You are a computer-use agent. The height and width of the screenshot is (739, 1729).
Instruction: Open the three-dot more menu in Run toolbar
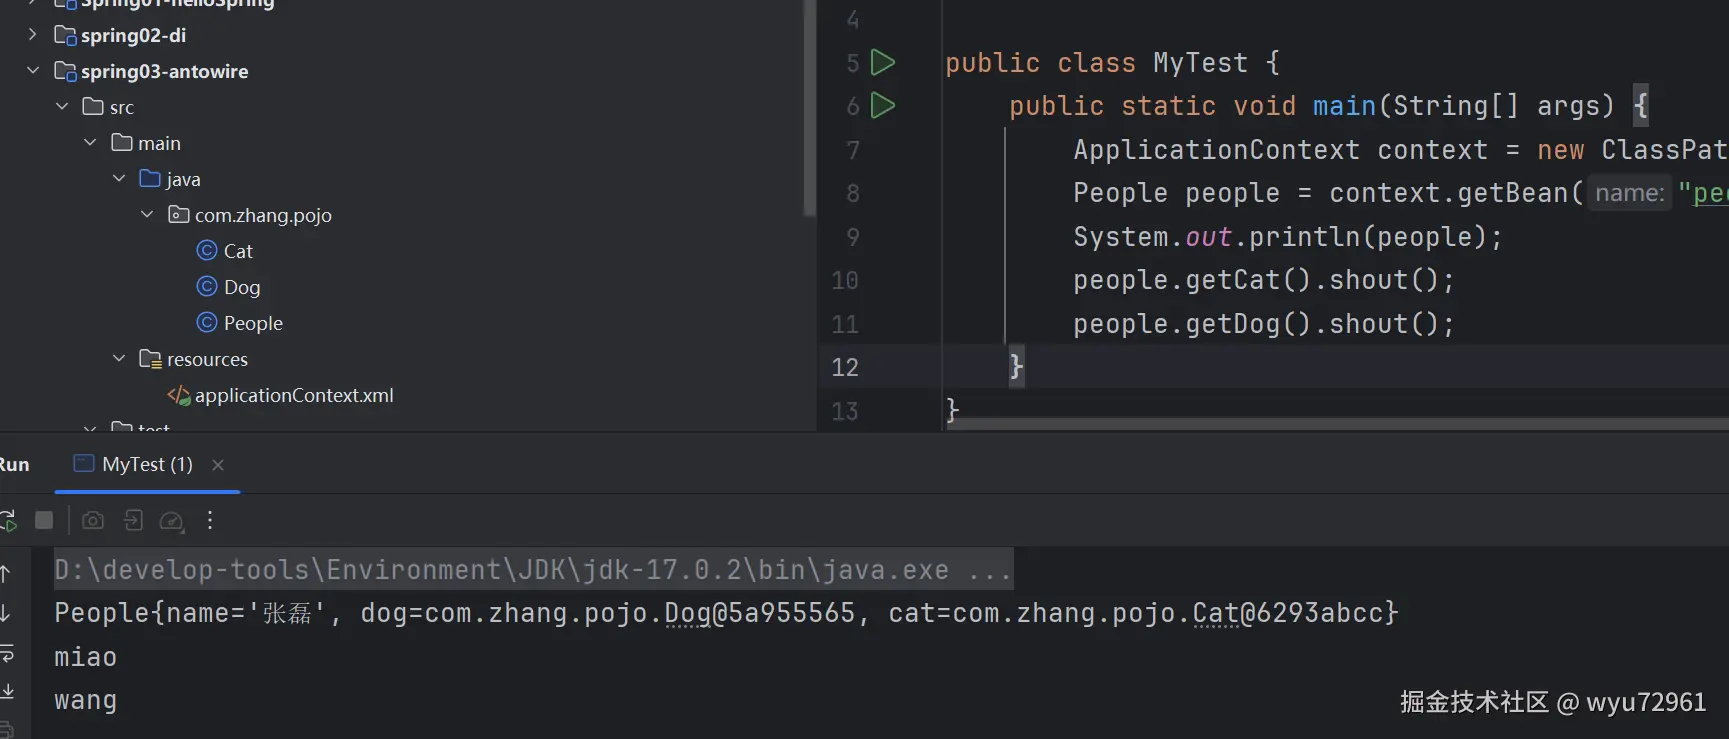coord(210,520)
